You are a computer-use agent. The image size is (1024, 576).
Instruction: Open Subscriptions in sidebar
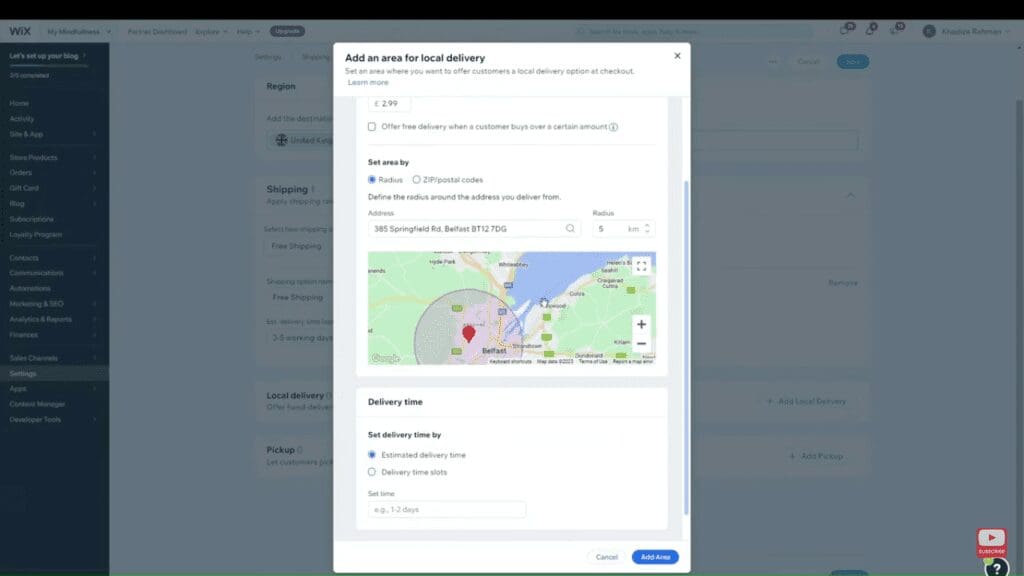click(31, 219)
